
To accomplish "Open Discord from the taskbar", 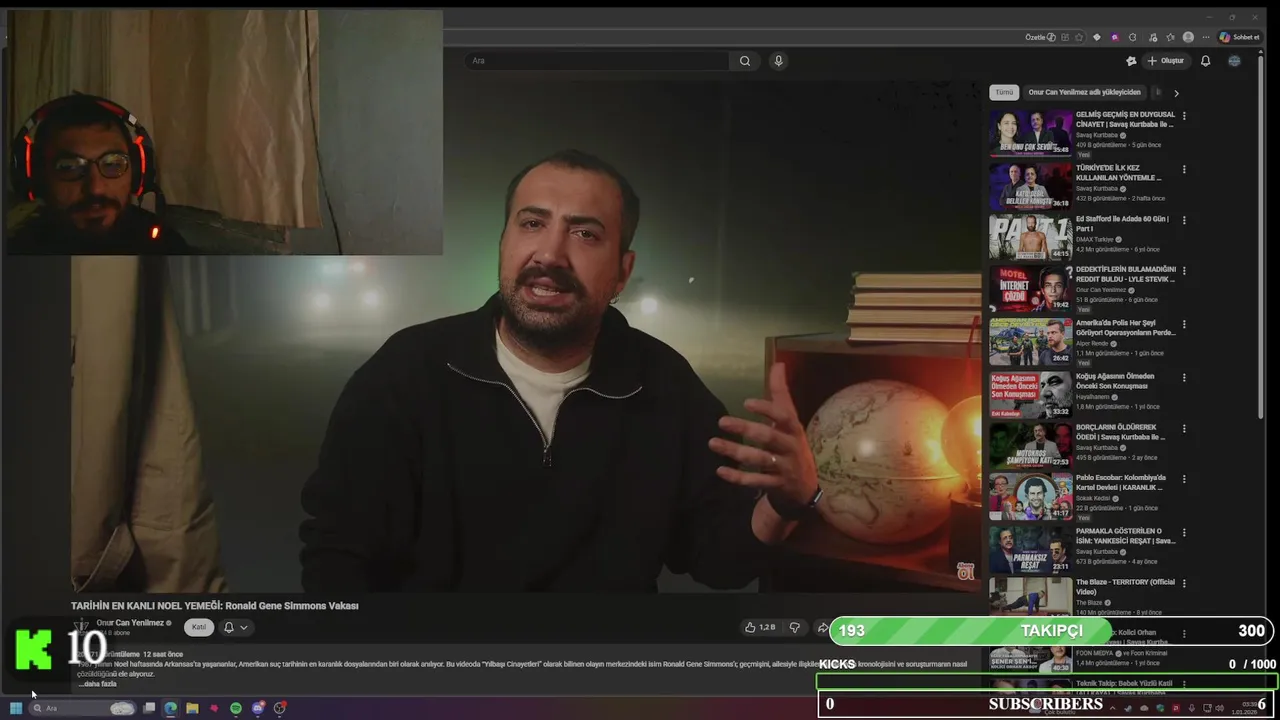I will [258, 708].
